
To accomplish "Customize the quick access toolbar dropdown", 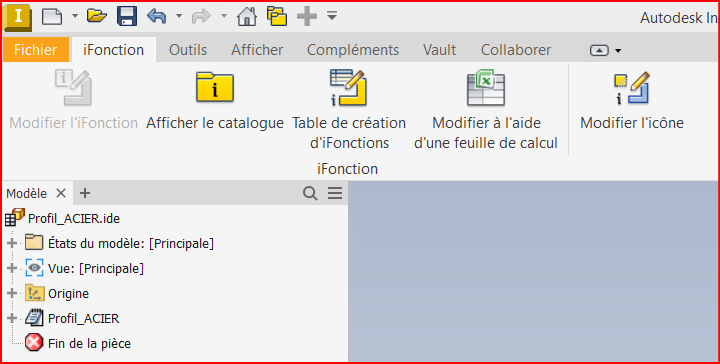I will point(332,16).
